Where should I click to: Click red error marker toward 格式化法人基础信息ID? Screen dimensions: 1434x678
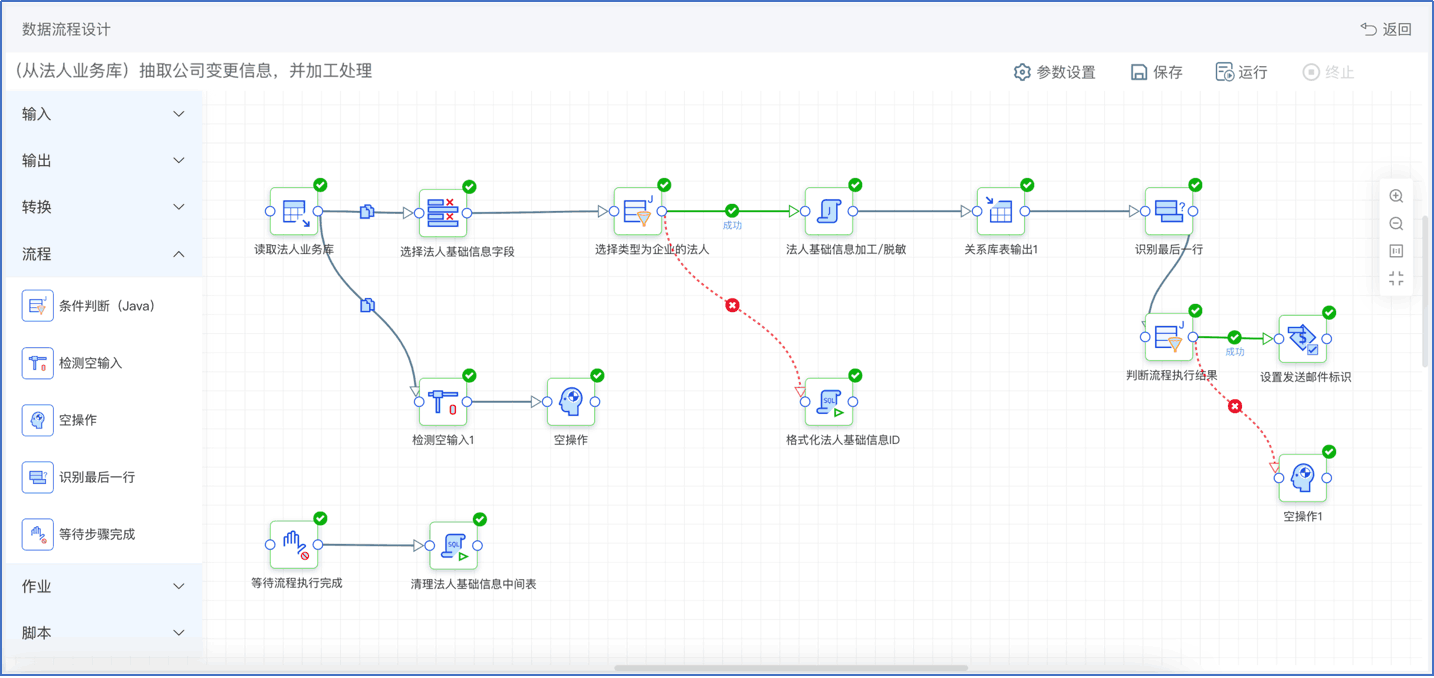[732, 305]
